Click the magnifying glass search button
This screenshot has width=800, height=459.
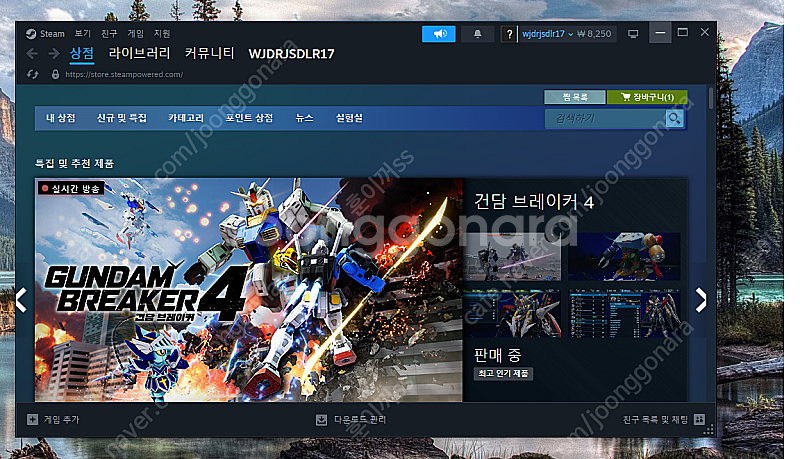point(674,119)
